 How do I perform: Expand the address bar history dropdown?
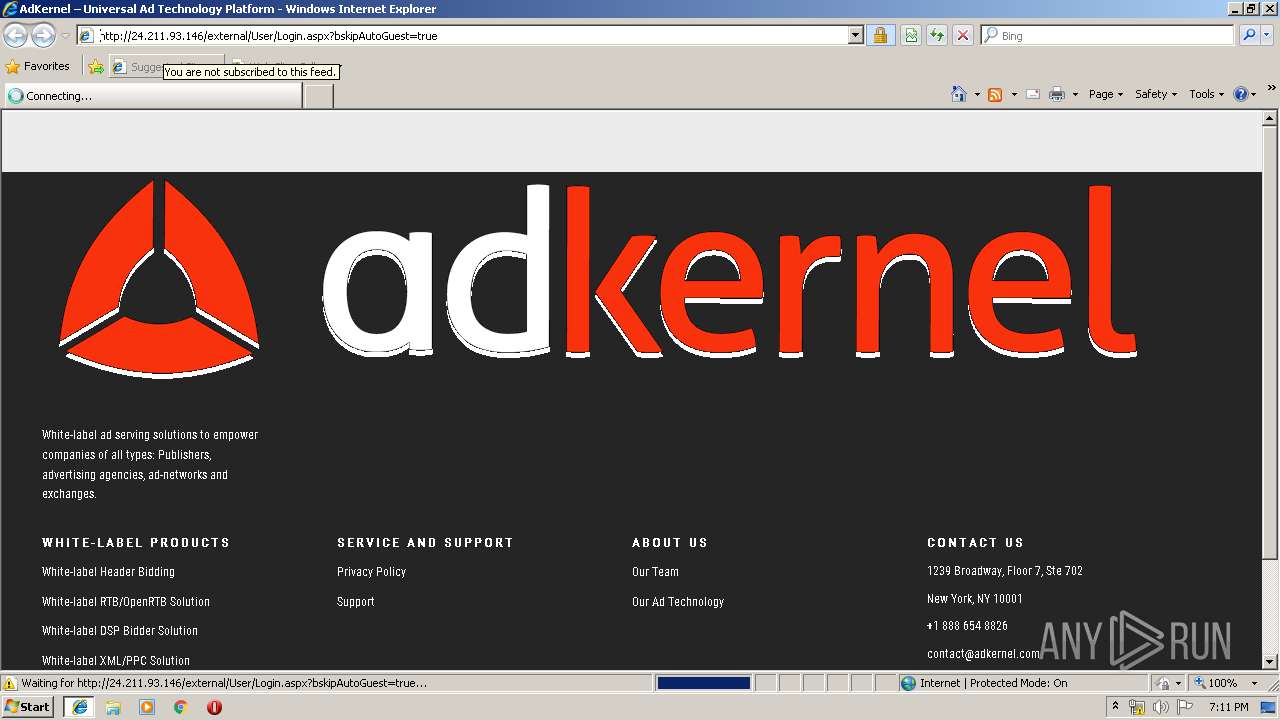tap(855, 36)
